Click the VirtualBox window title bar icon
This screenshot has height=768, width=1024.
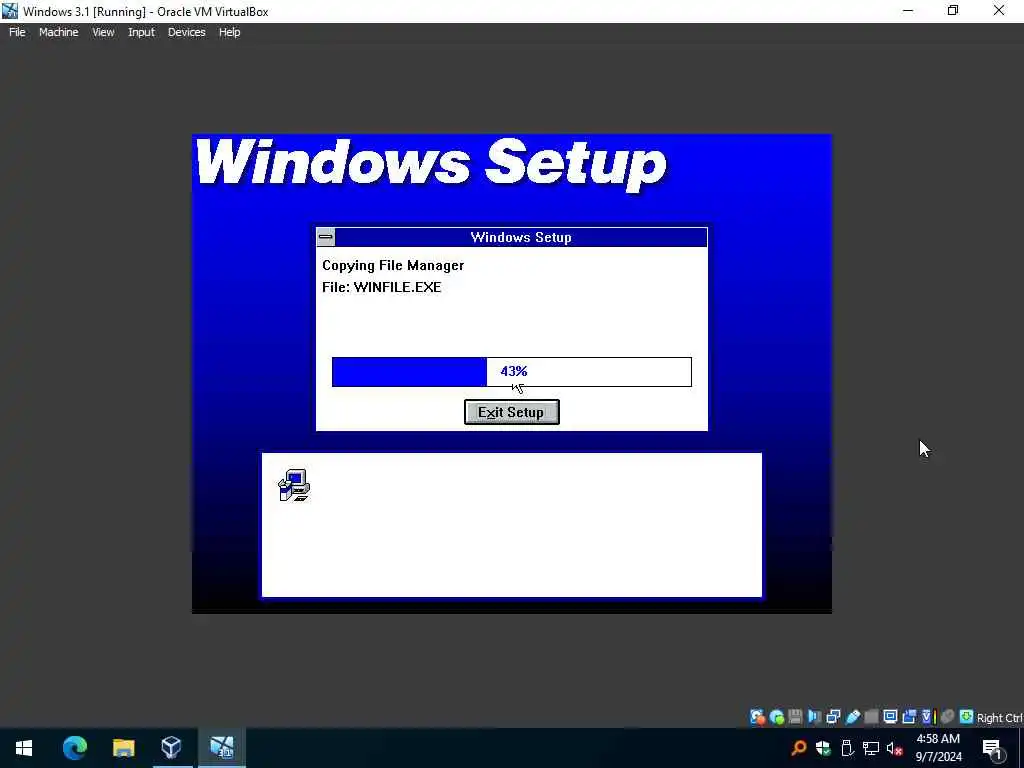pyautogui.click(x=10, y=11)
